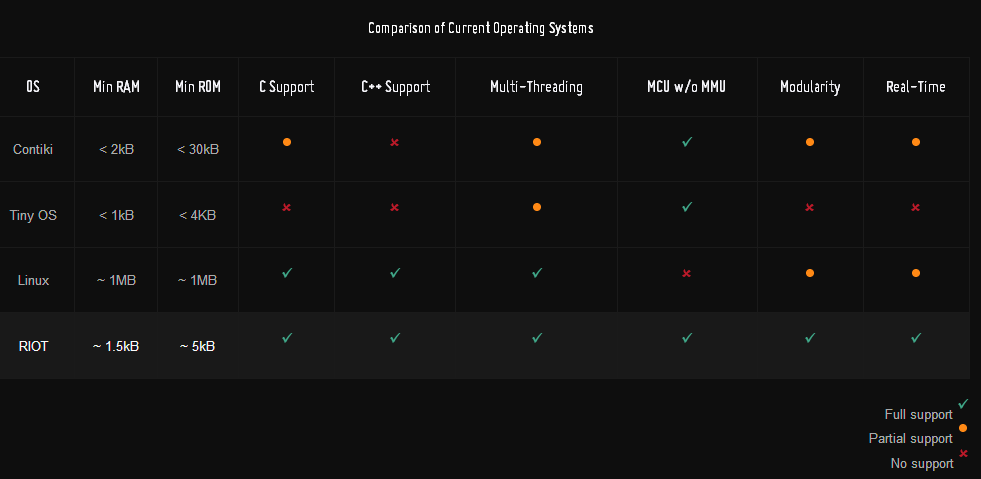Click the Min RAM column header
The image size is (981, 479).
pos(116,87)
